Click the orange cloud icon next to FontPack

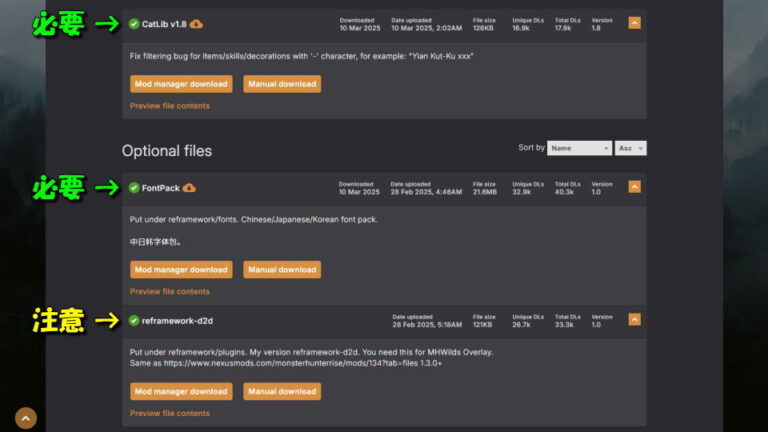tap(189, 187)
